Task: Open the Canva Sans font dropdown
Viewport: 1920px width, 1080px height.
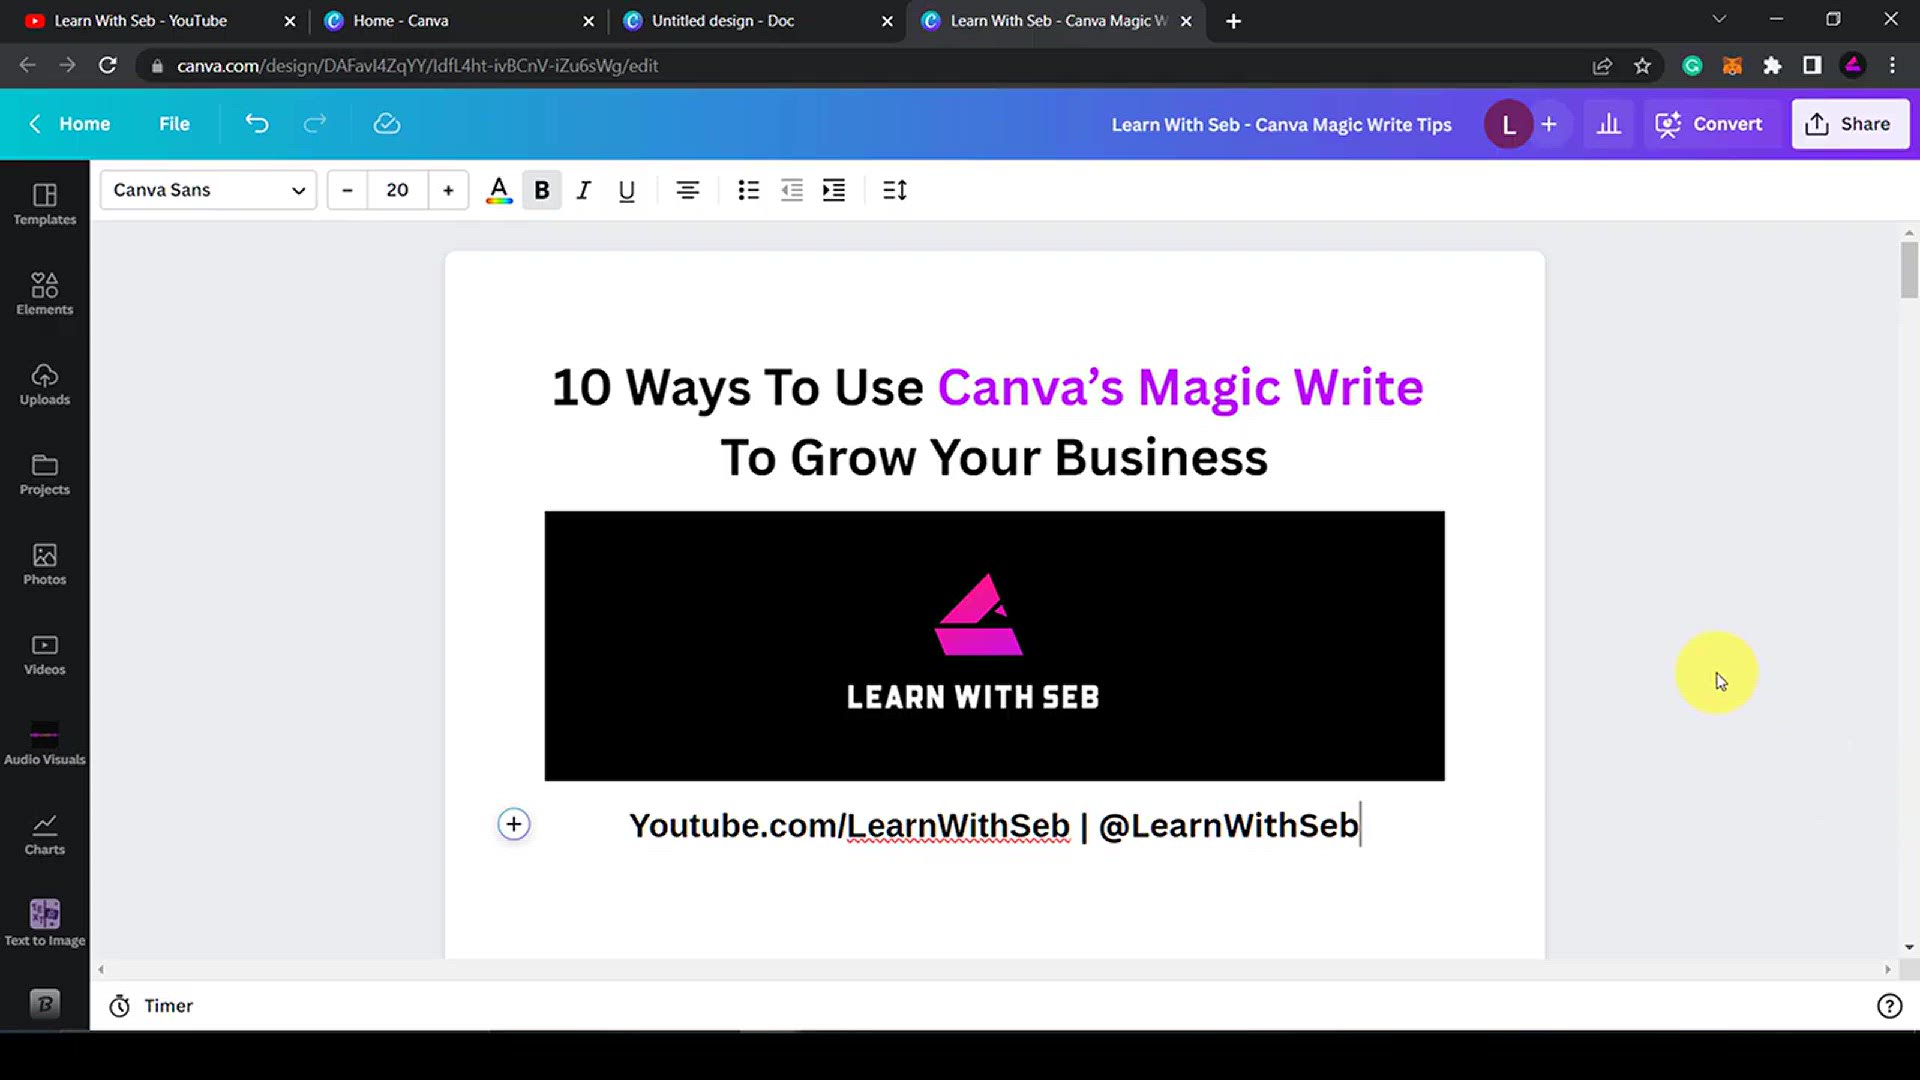Action: pyautogui.click(x=208, y=190)
